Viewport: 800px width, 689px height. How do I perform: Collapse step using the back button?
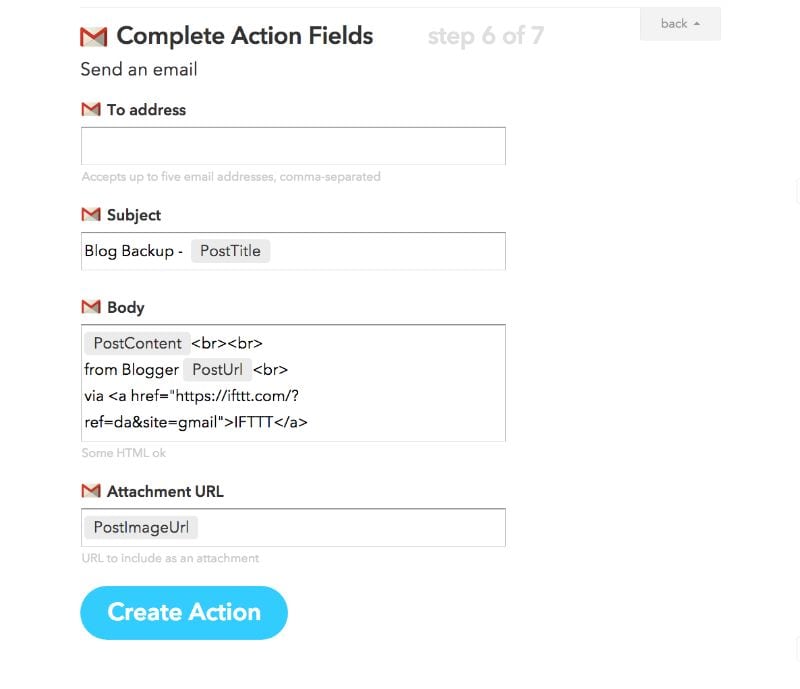pos(680,24)
